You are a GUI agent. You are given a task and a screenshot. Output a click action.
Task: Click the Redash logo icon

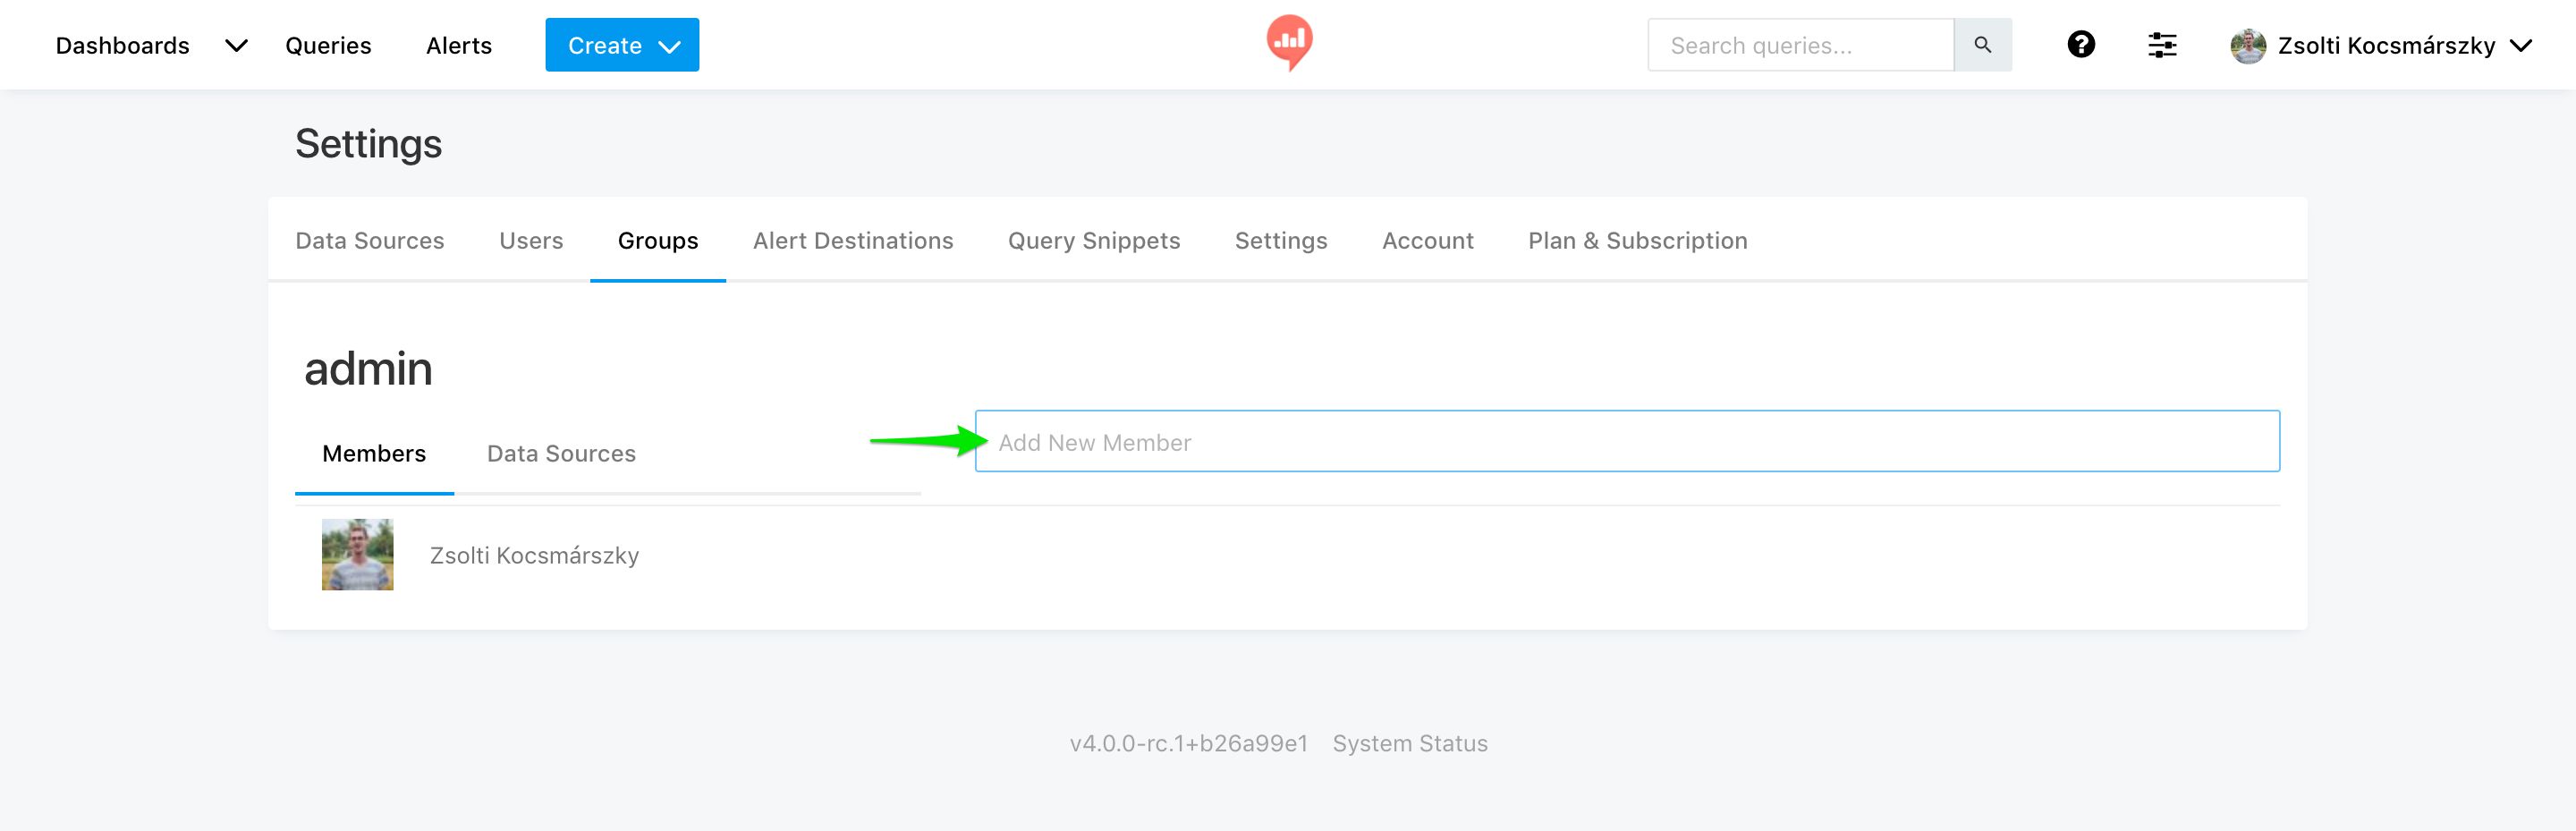coord(1289,43)
